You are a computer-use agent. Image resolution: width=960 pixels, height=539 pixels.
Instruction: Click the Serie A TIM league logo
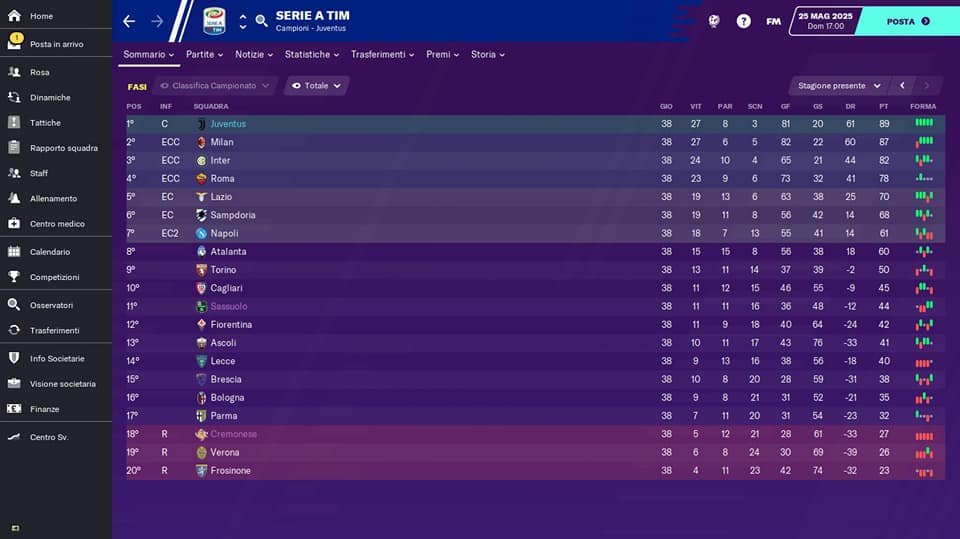pos(214,21)
